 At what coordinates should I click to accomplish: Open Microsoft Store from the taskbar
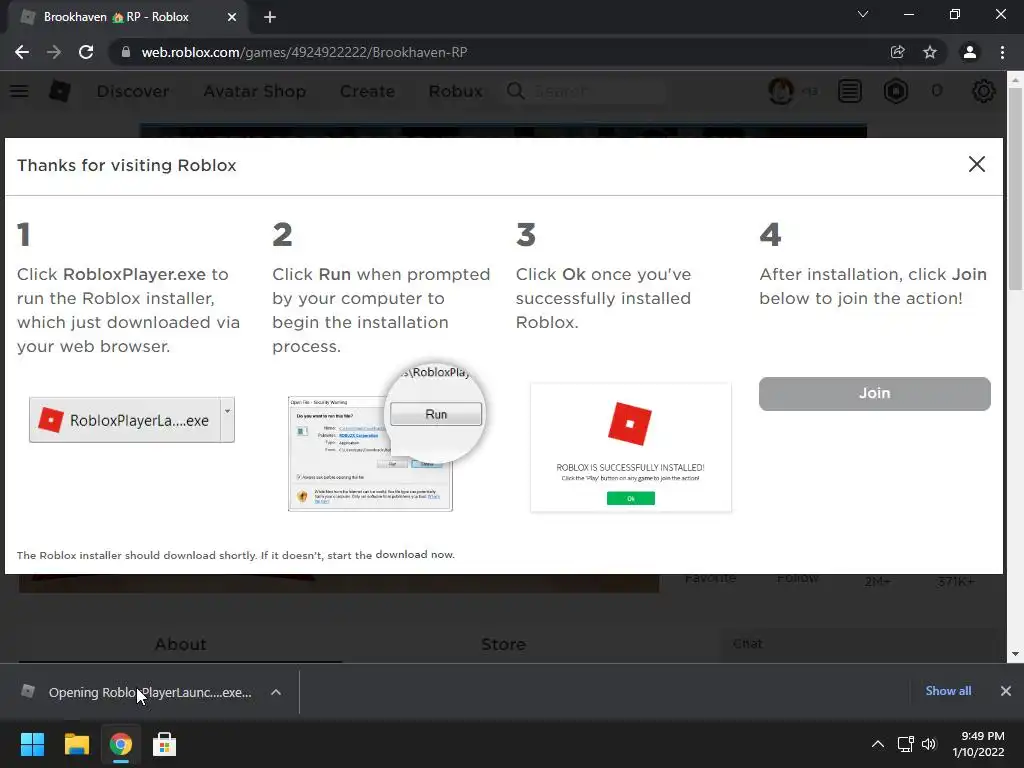[165, 744]
